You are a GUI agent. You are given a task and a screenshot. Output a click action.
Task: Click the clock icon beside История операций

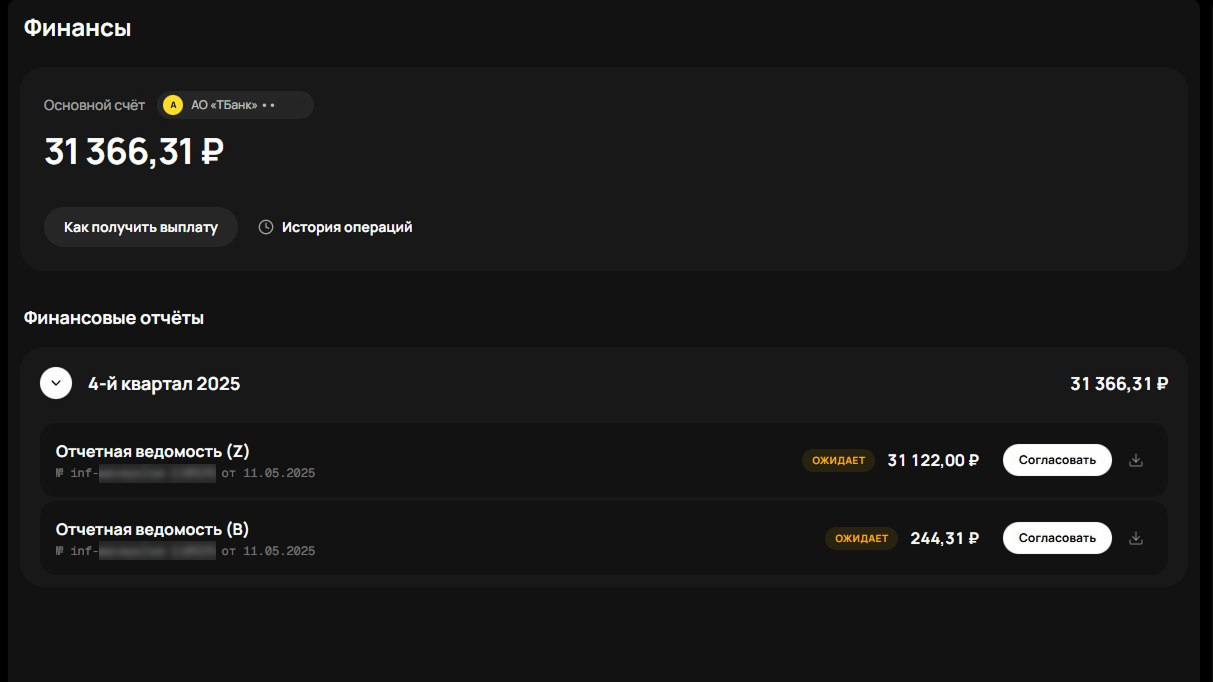click(266, 227)
